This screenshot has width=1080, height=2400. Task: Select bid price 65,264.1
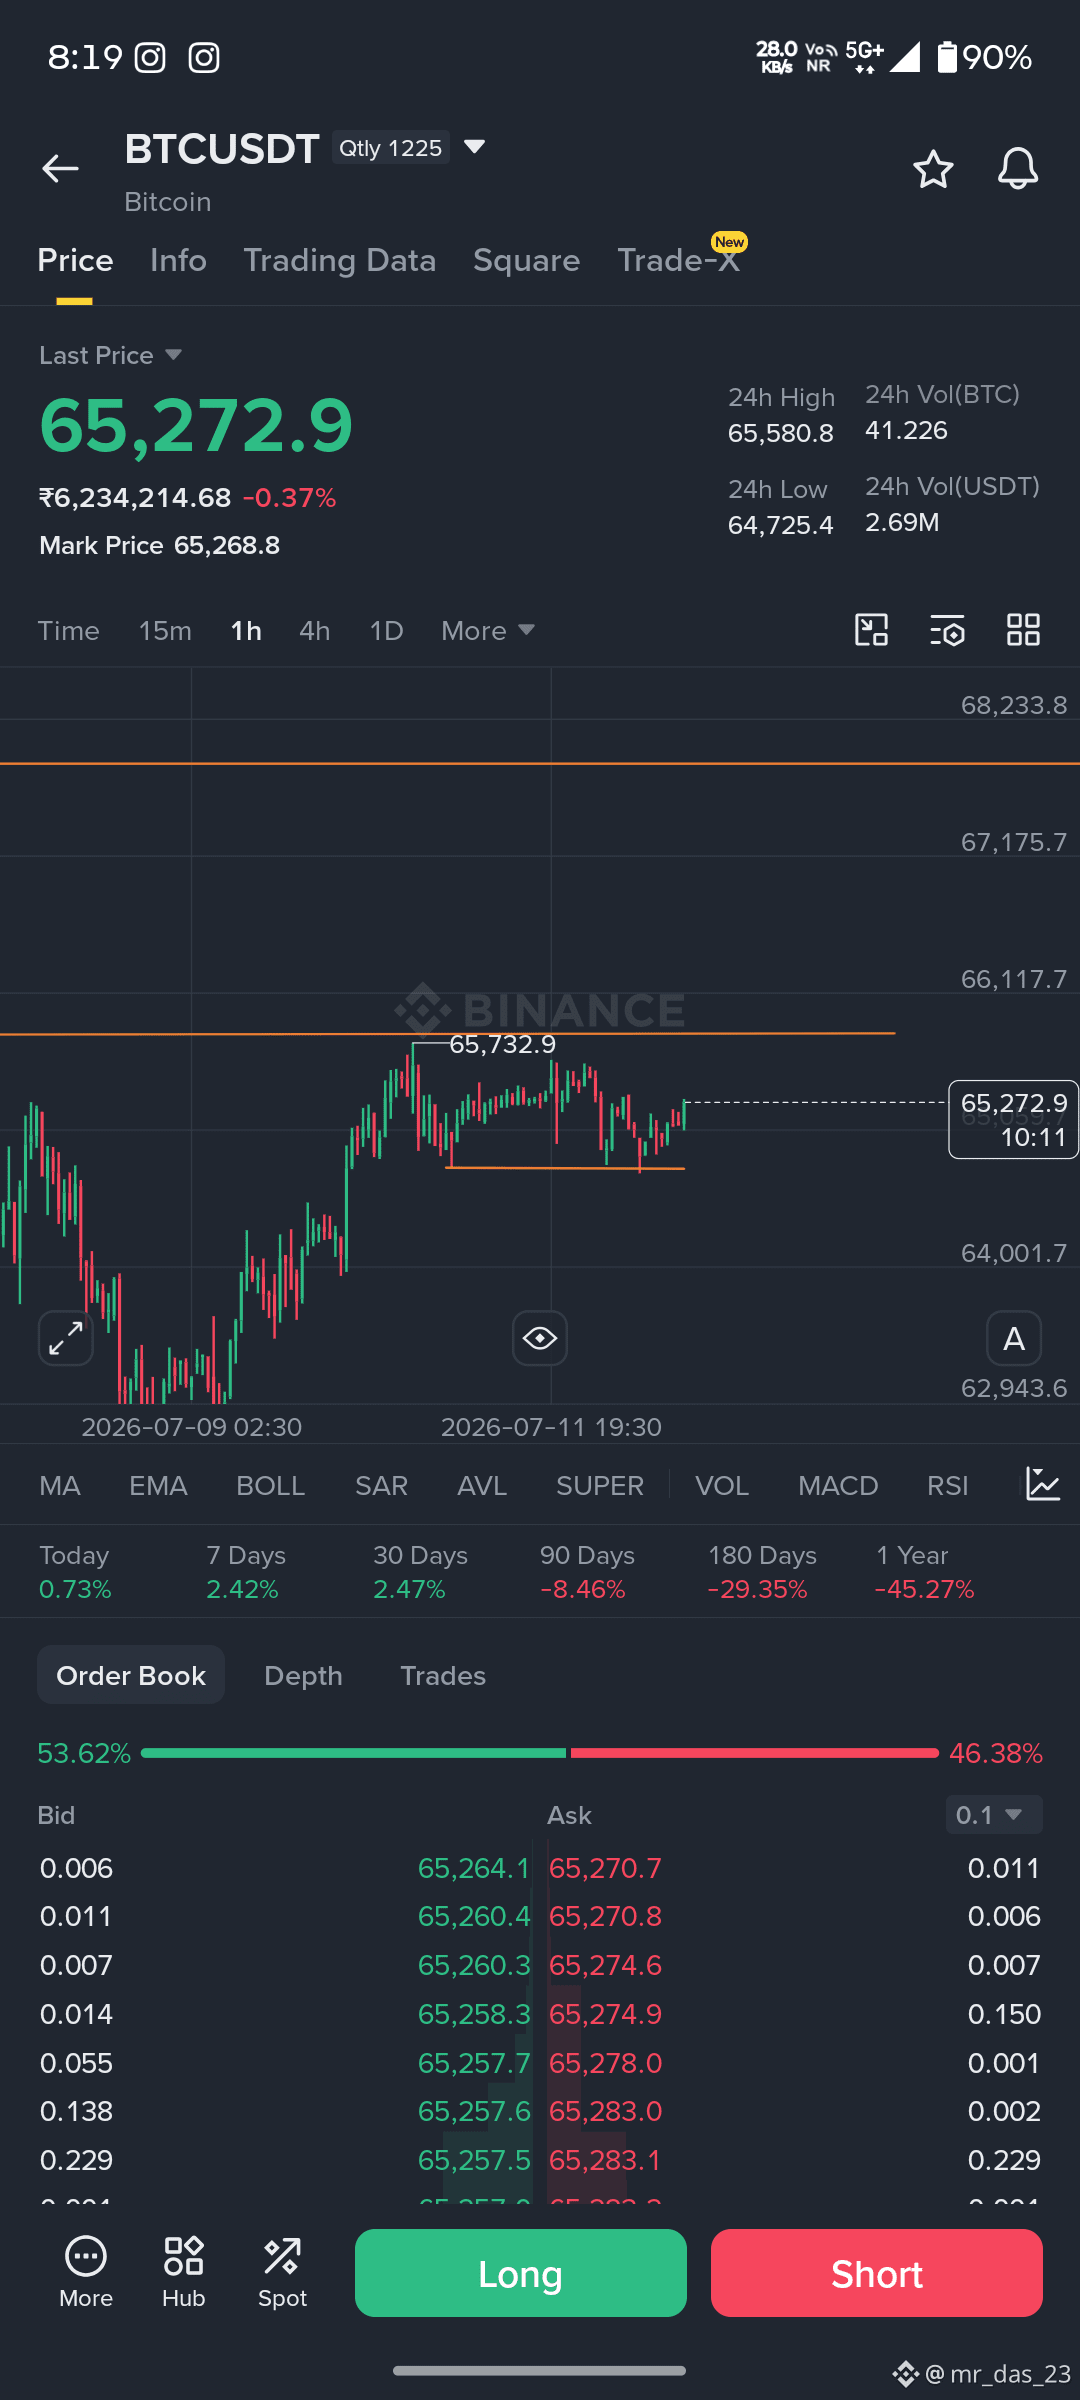pos(473,1868)
